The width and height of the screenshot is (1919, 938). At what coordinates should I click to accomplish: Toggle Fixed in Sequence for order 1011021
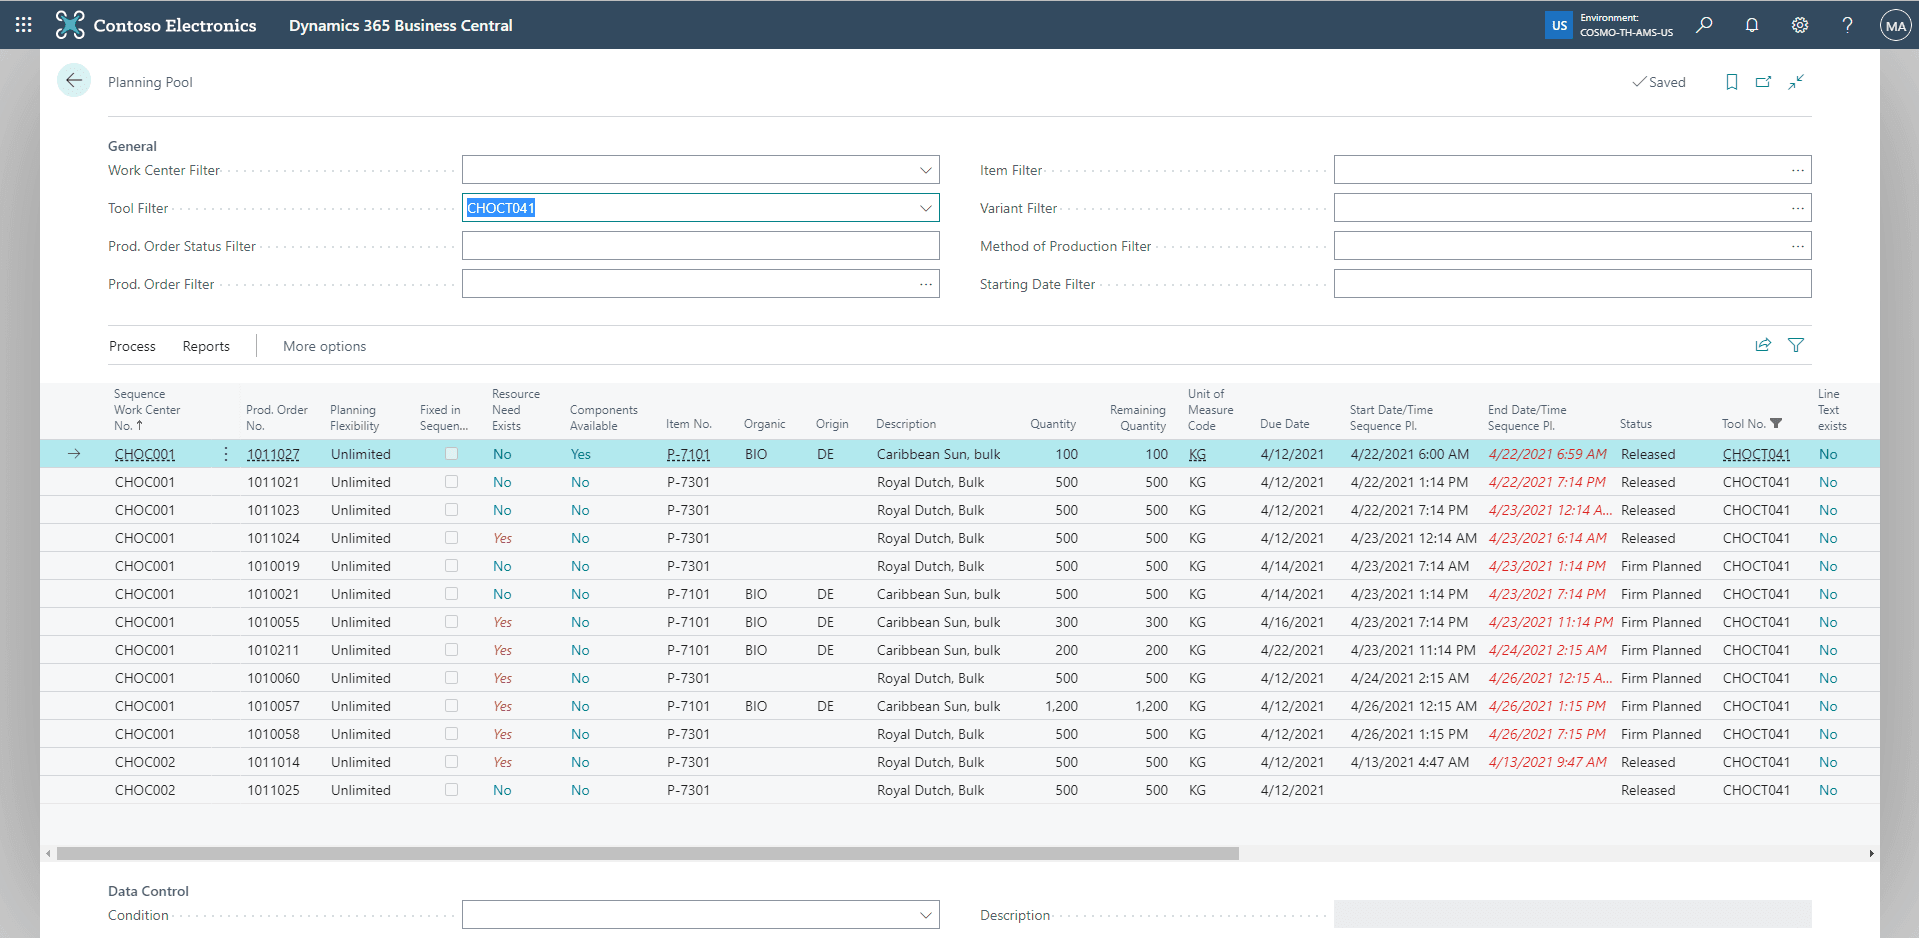[x=452, y=482]
